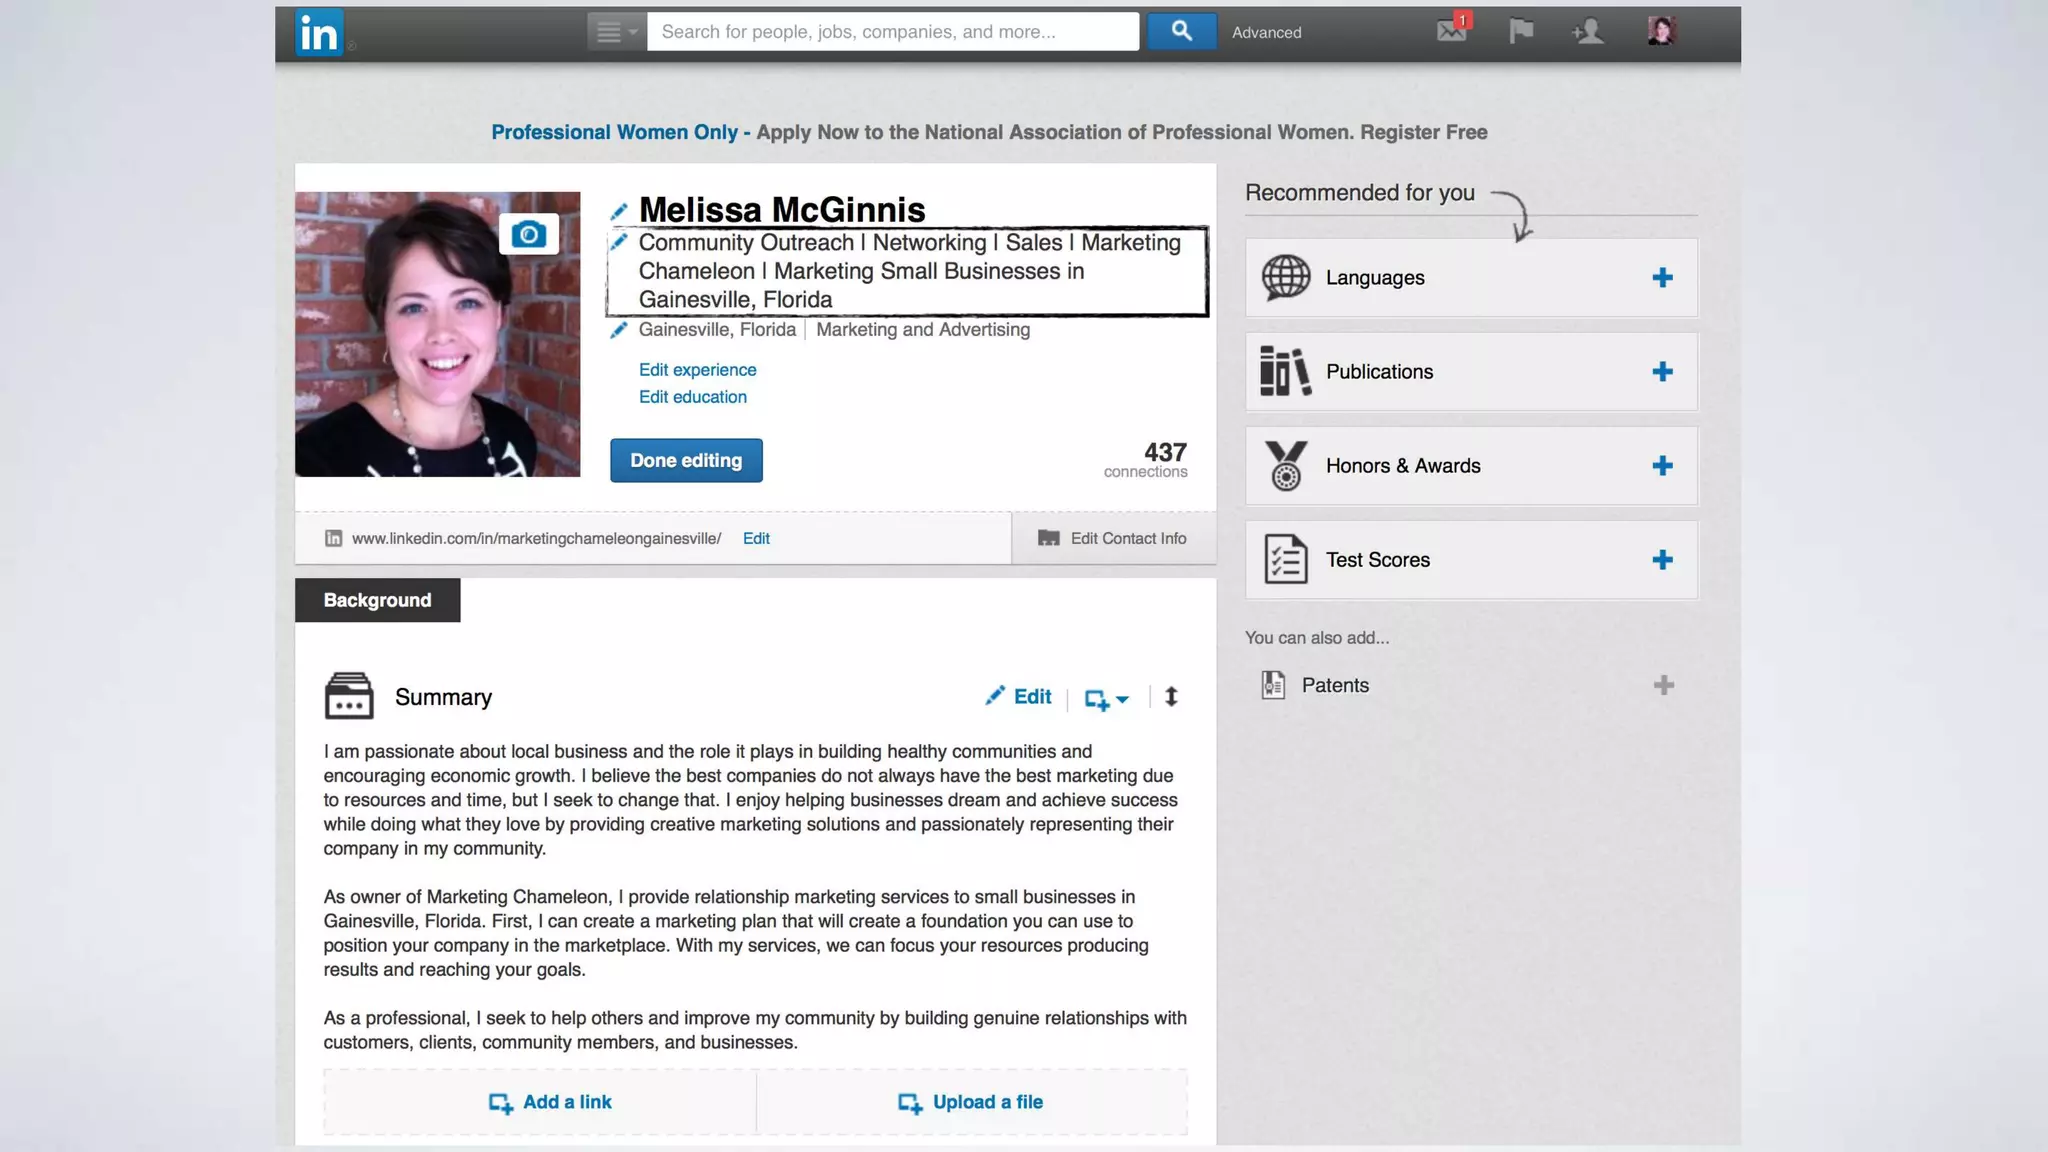Screen dimensions: 2048x1152
Task: Click into the people and jobs search field
Action: (892, 32)
